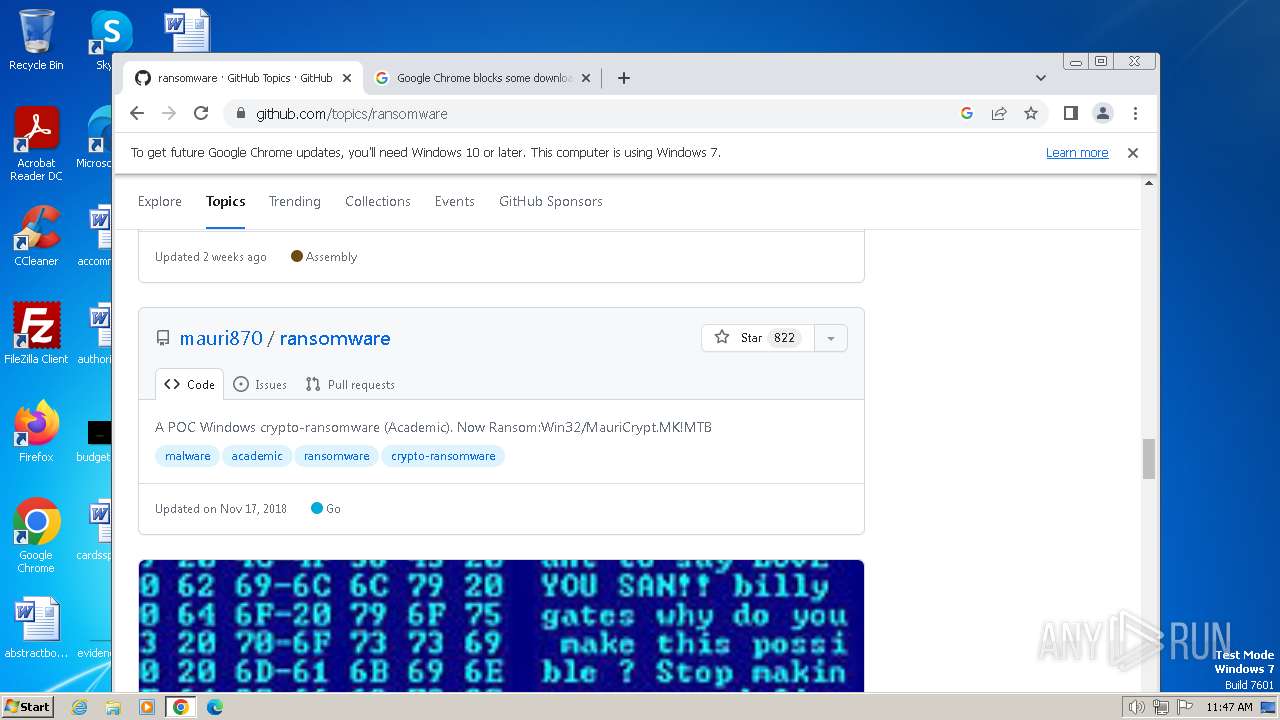
Task: Expand the Star list dropdown arrow
Action: coord(831,338)
